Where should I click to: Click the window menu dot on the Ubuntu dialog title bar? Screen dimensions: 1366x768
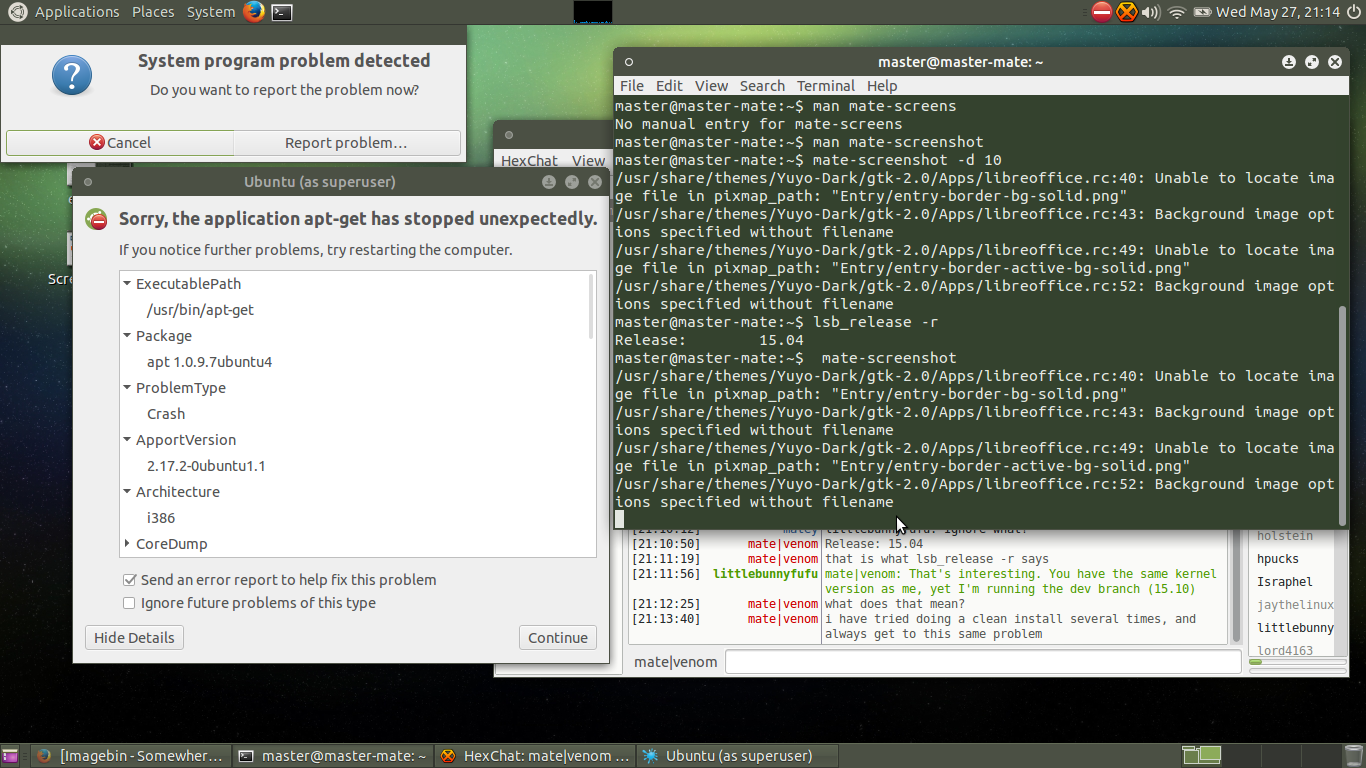tap(88, 182)
